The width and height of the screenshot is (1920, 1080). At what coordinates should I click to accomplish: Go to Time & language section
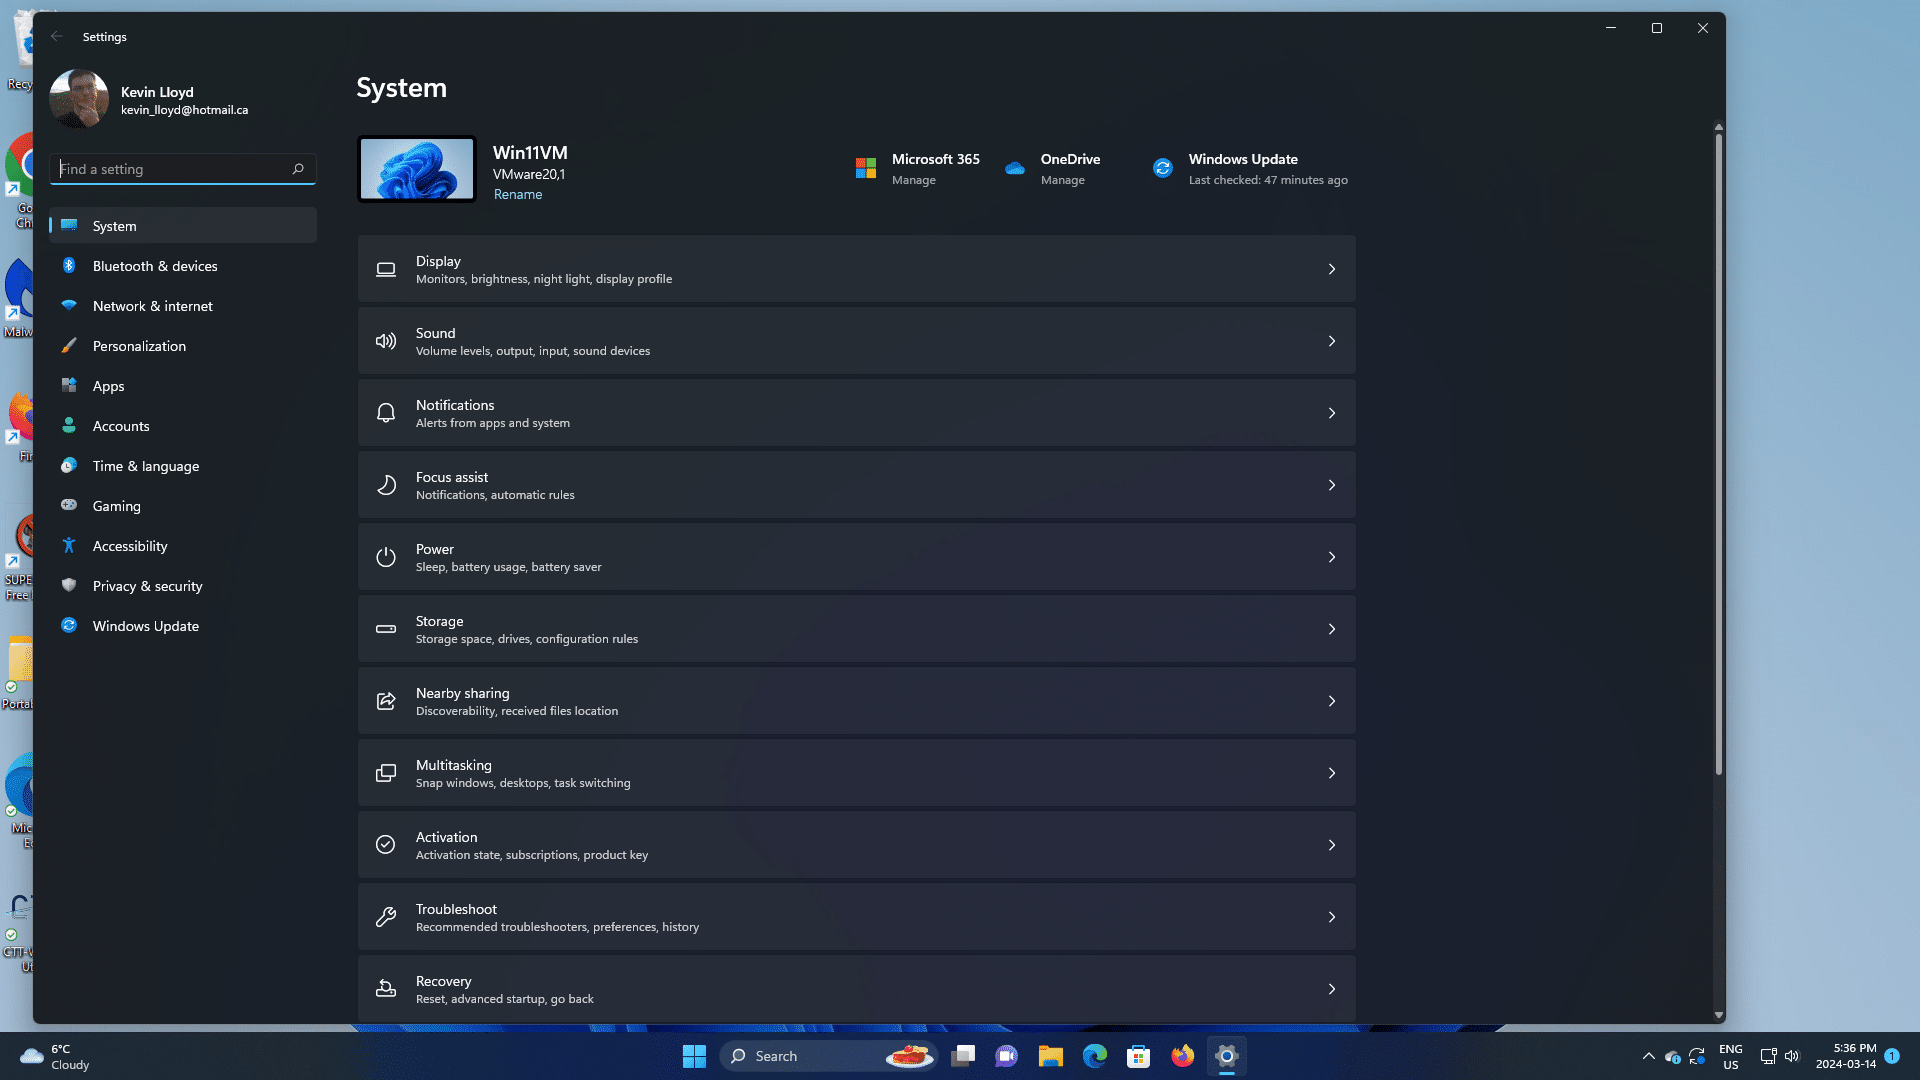146,466
